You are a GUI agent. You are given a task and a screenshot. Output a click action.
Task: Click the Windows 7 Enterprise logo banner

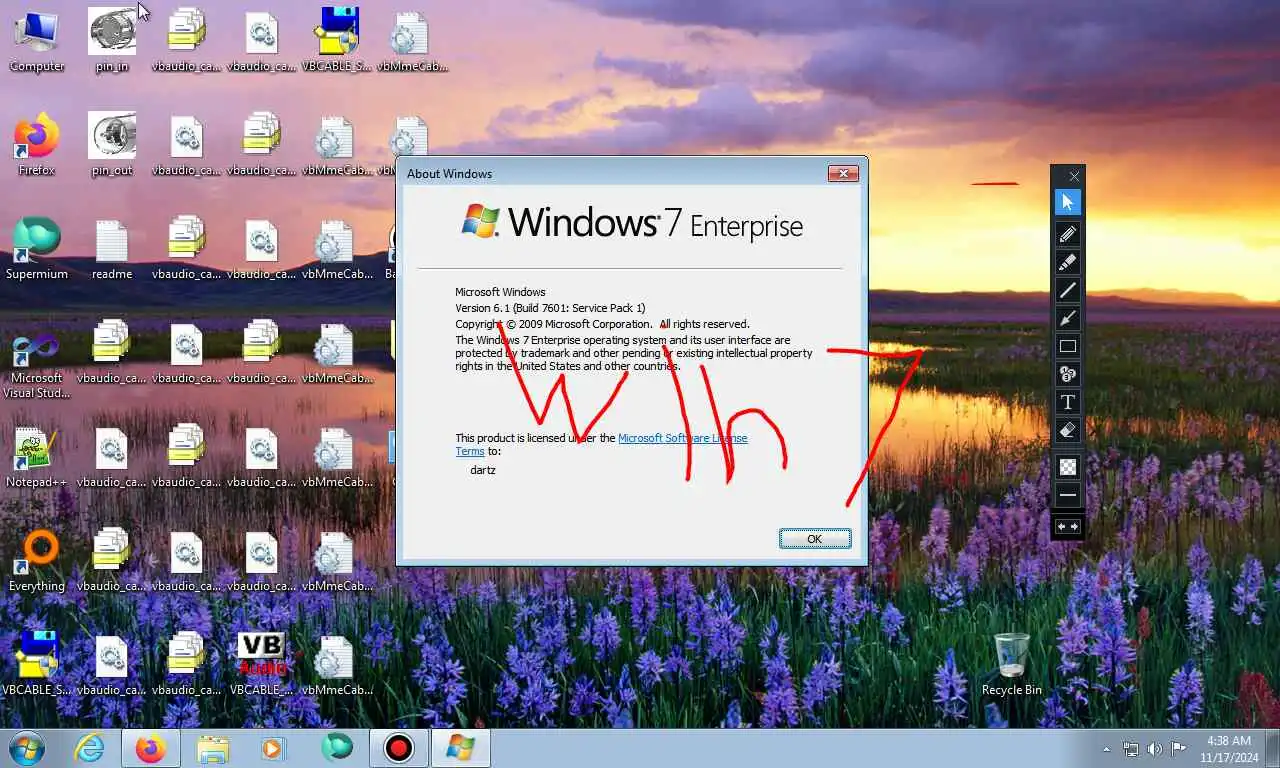coord(632,222)
